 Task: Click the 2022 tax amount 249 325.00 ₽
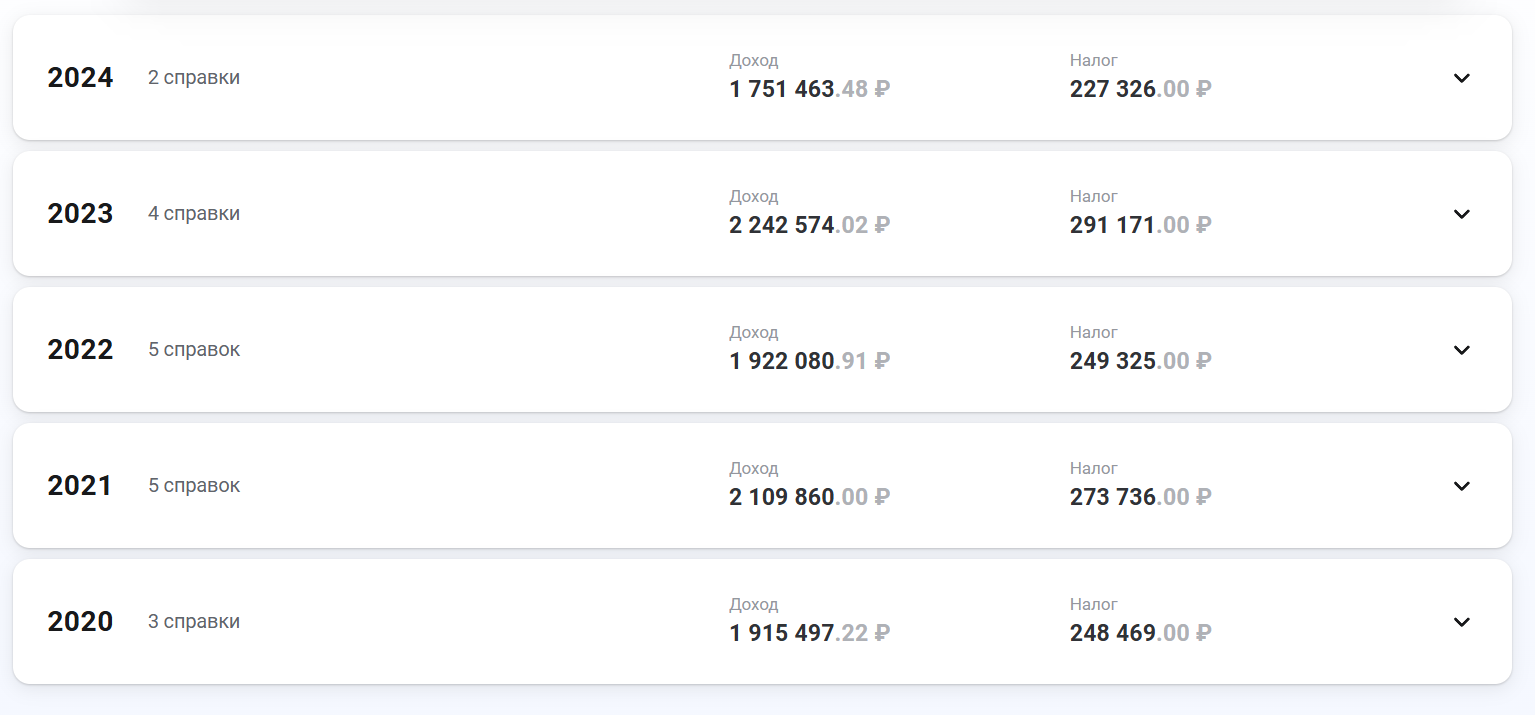coord(1140,362)
